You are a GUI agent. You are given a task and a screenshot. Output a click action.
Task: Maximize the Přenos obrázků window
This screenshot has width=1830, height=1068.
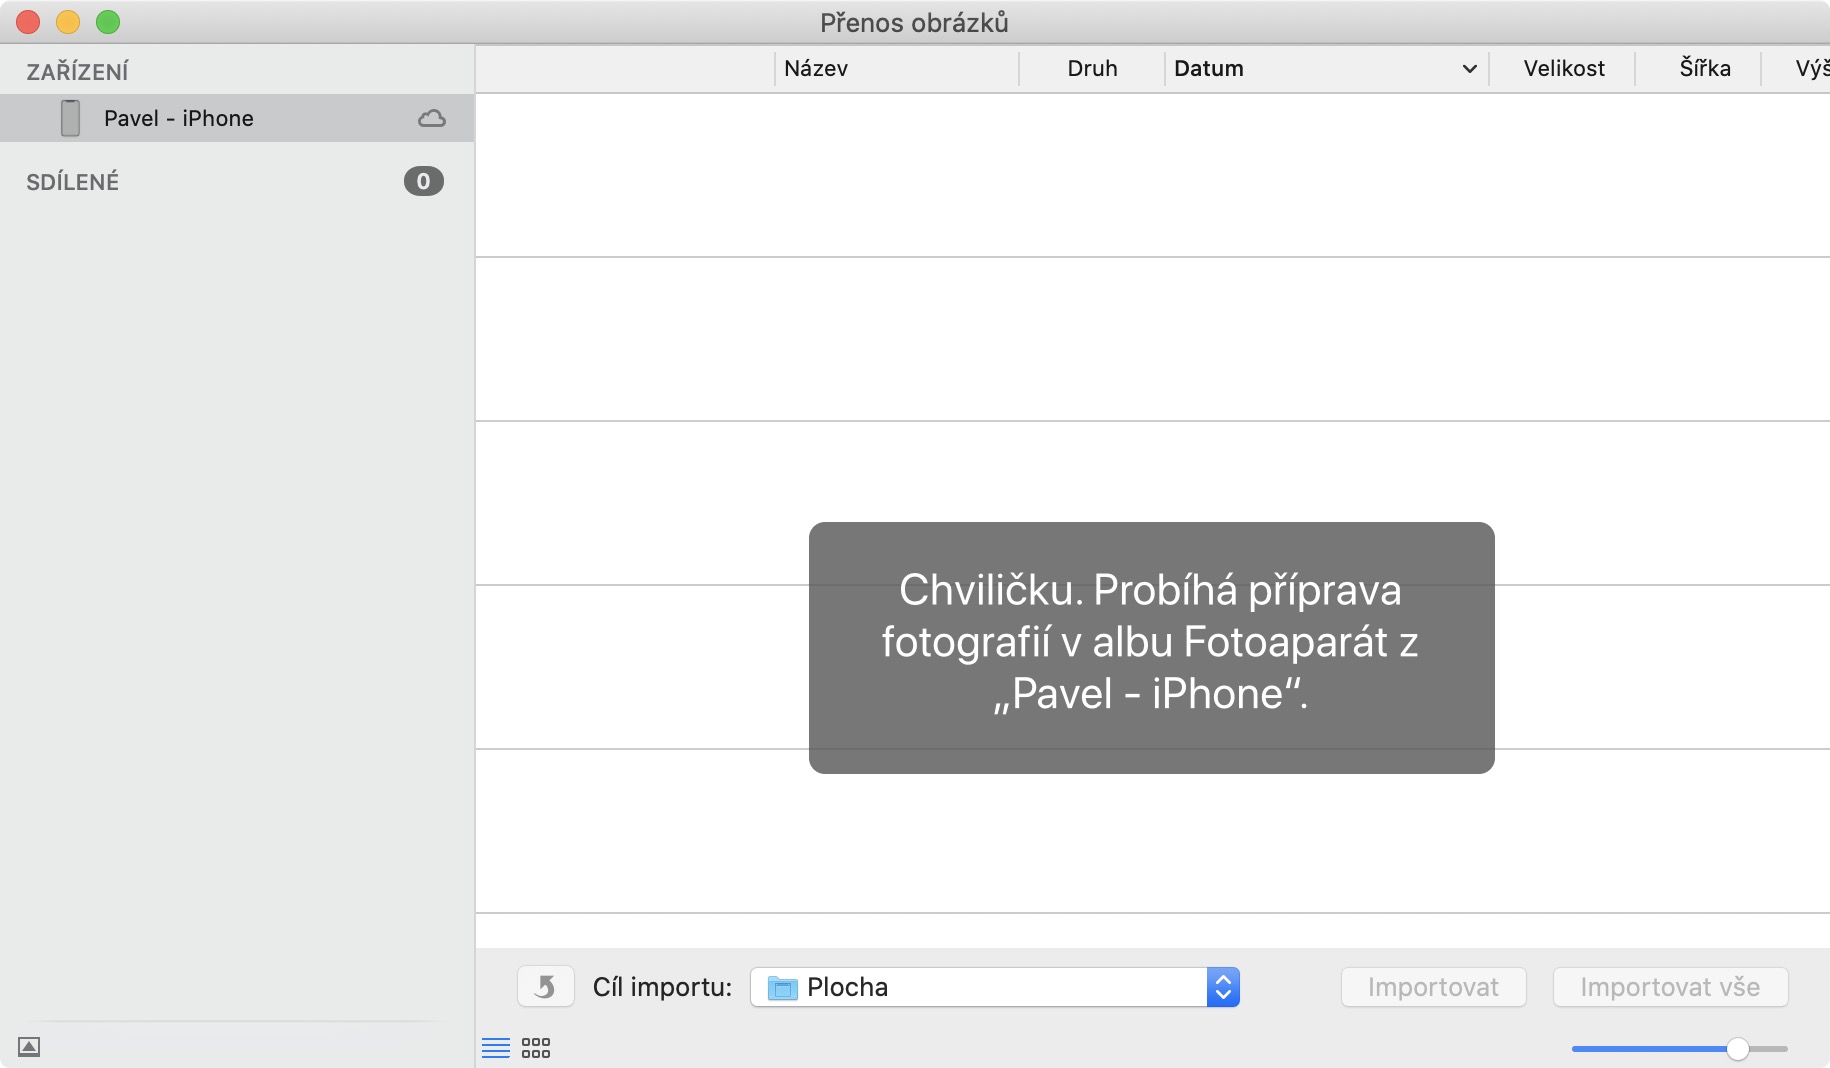[108, 22]
